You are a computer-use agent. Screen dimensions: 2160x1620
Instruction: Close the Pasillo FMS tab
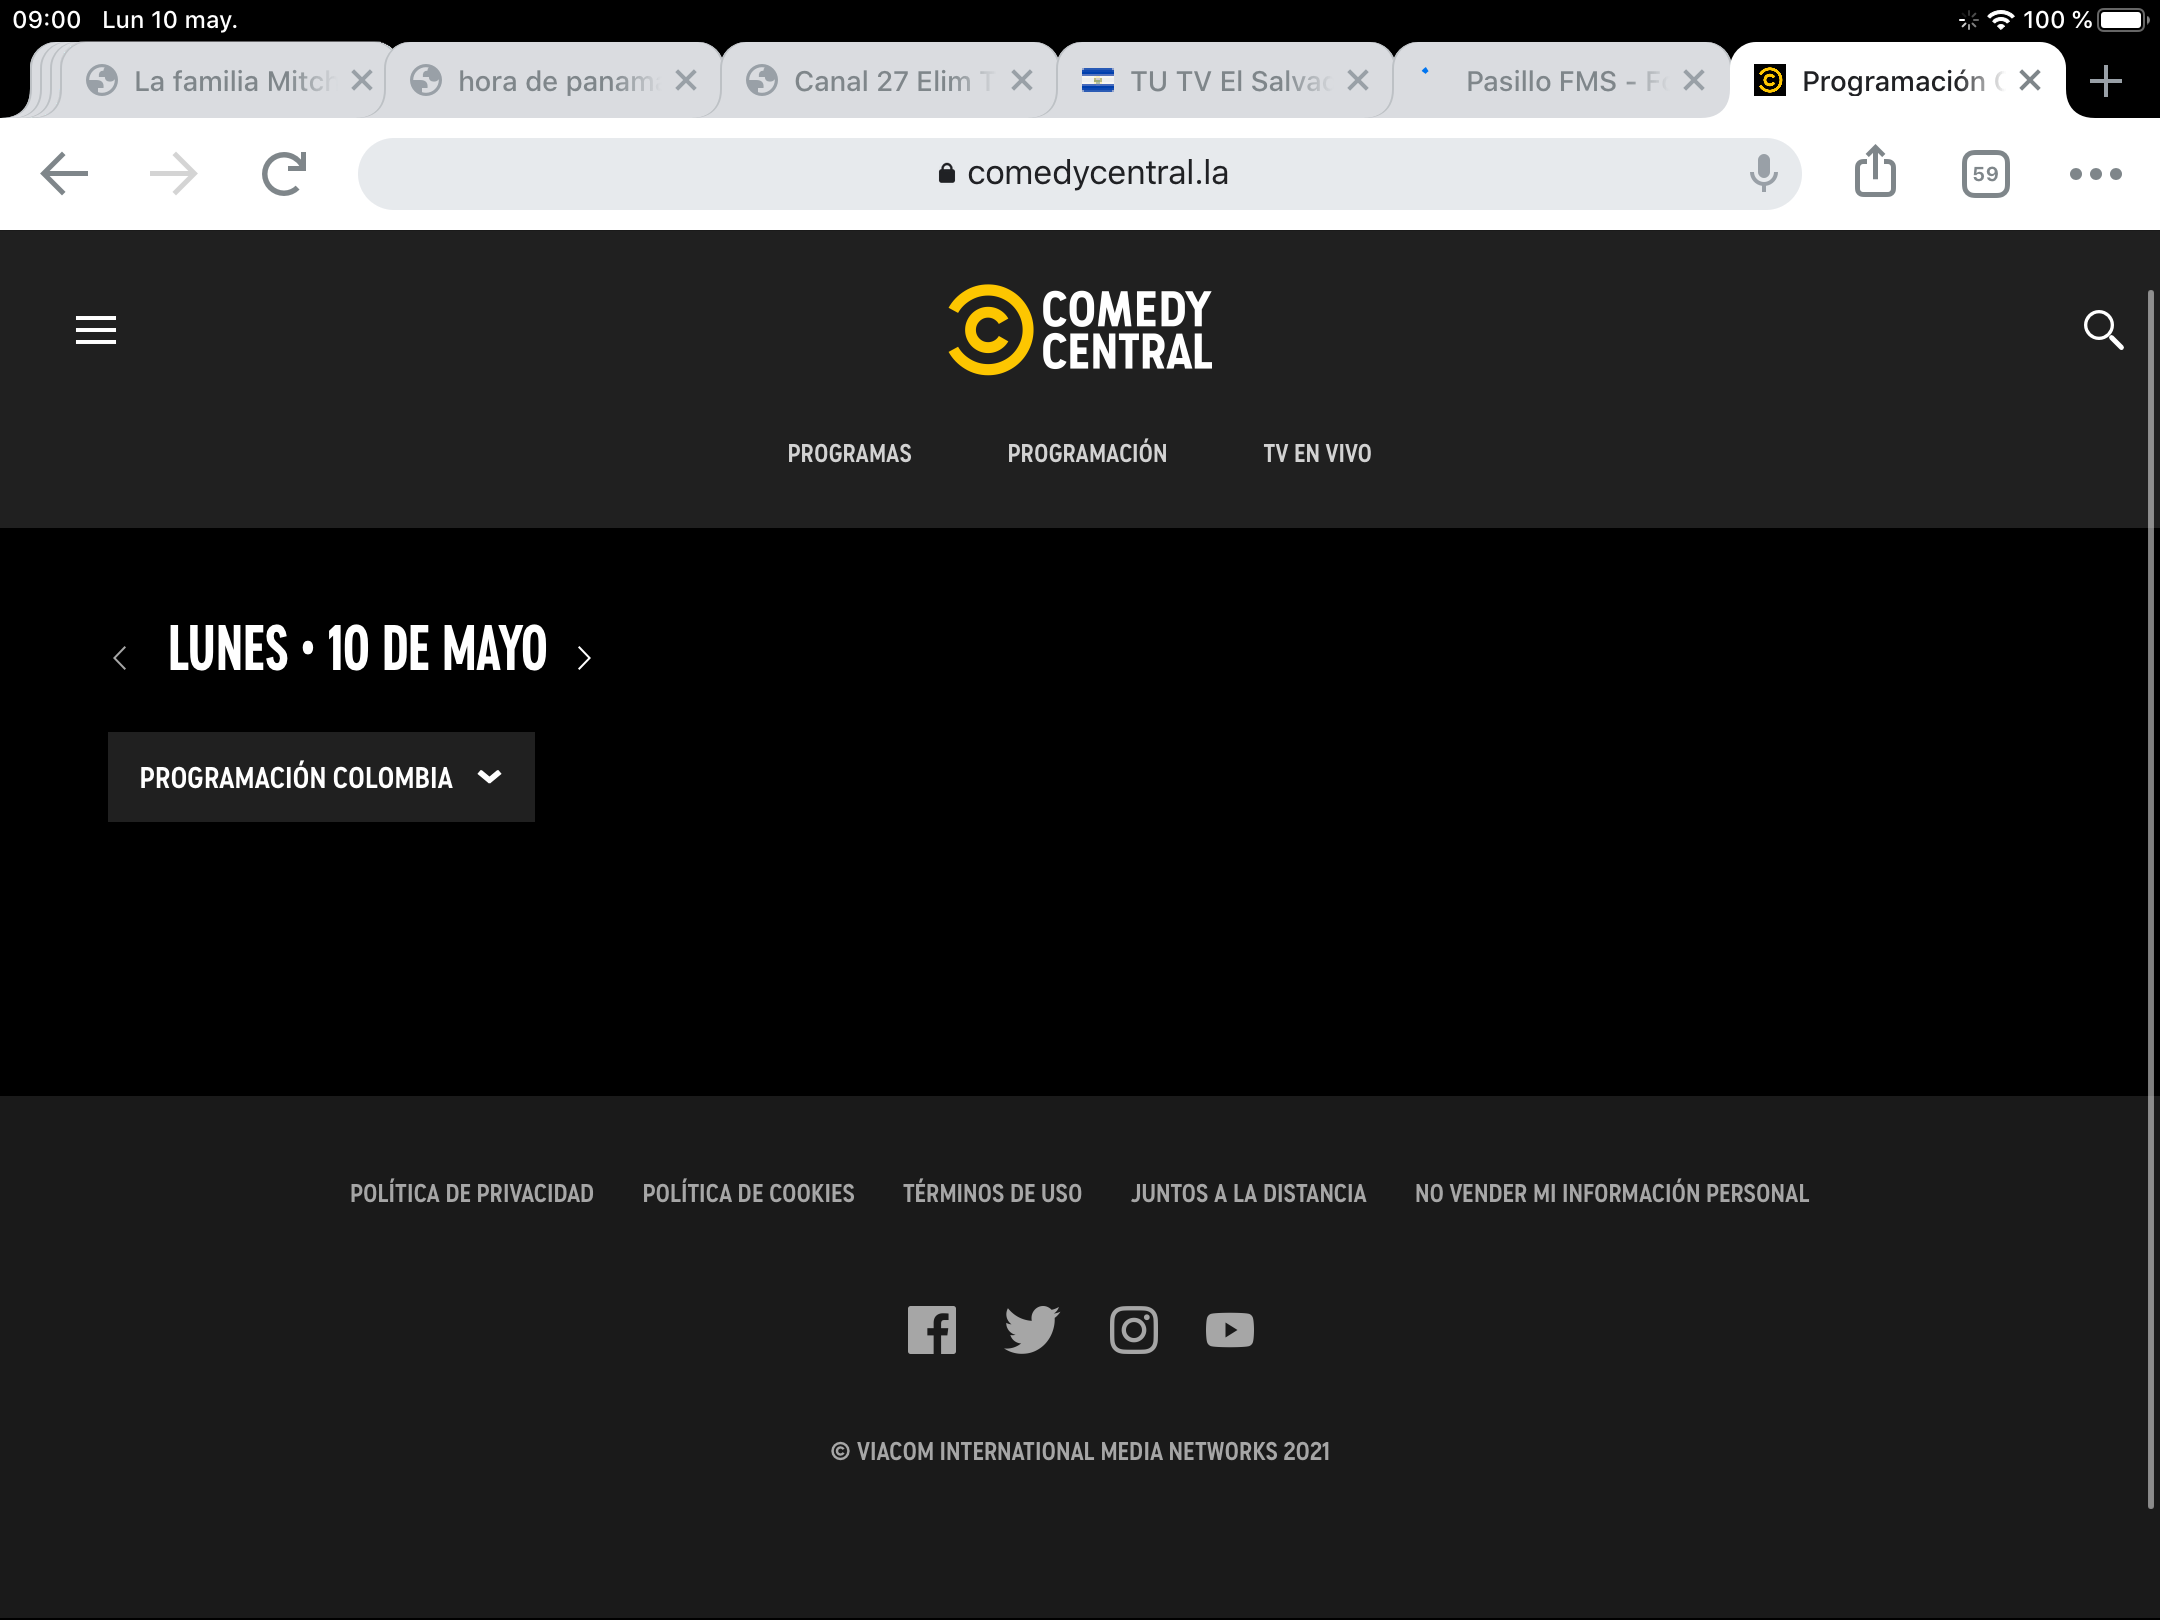(x=1694, y=80)
